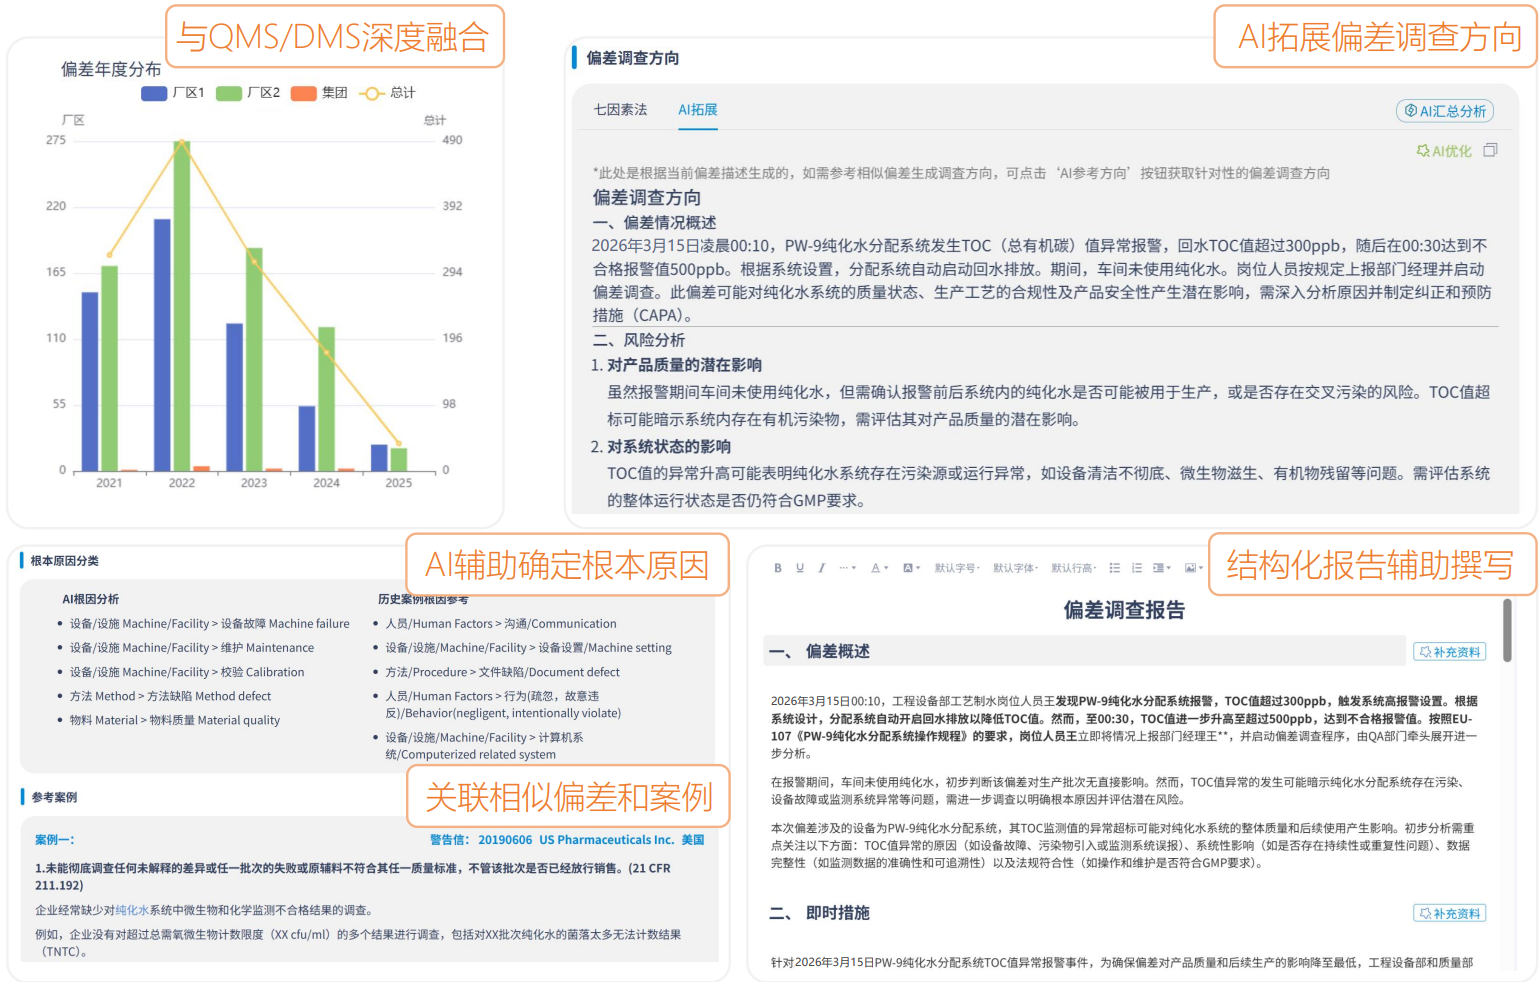Toggle the 厂区1 series in the chart legend

pyautogui.click(x=173, y=93)
